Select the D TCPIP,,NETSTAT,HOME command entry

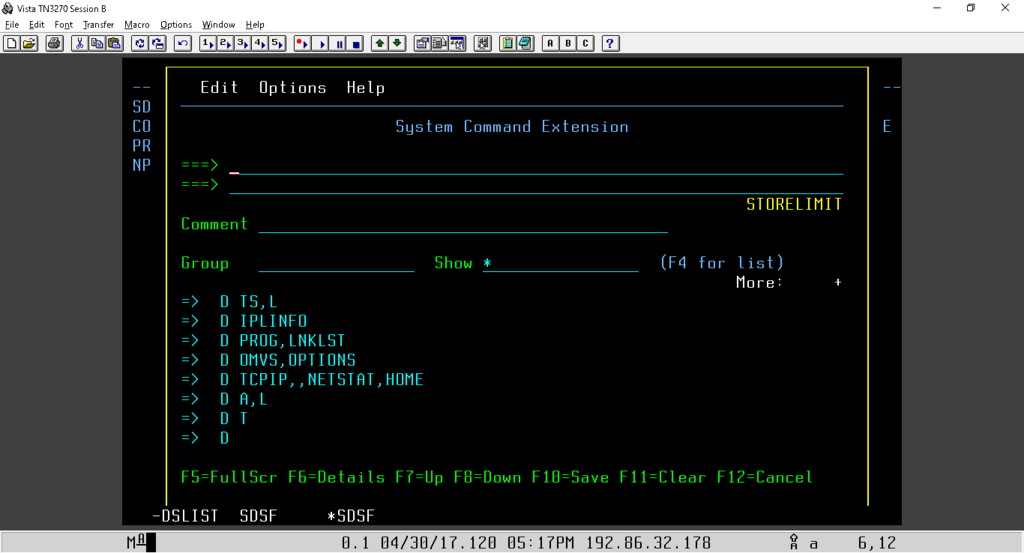tap(321, 380)
